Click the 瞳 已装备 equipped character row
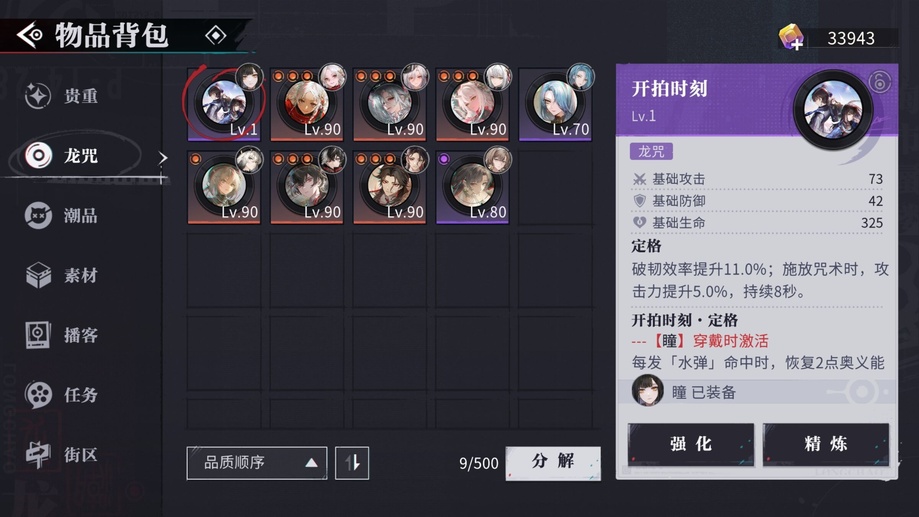The width and height of the screenshot is (919, 517). tap(757, 391)
